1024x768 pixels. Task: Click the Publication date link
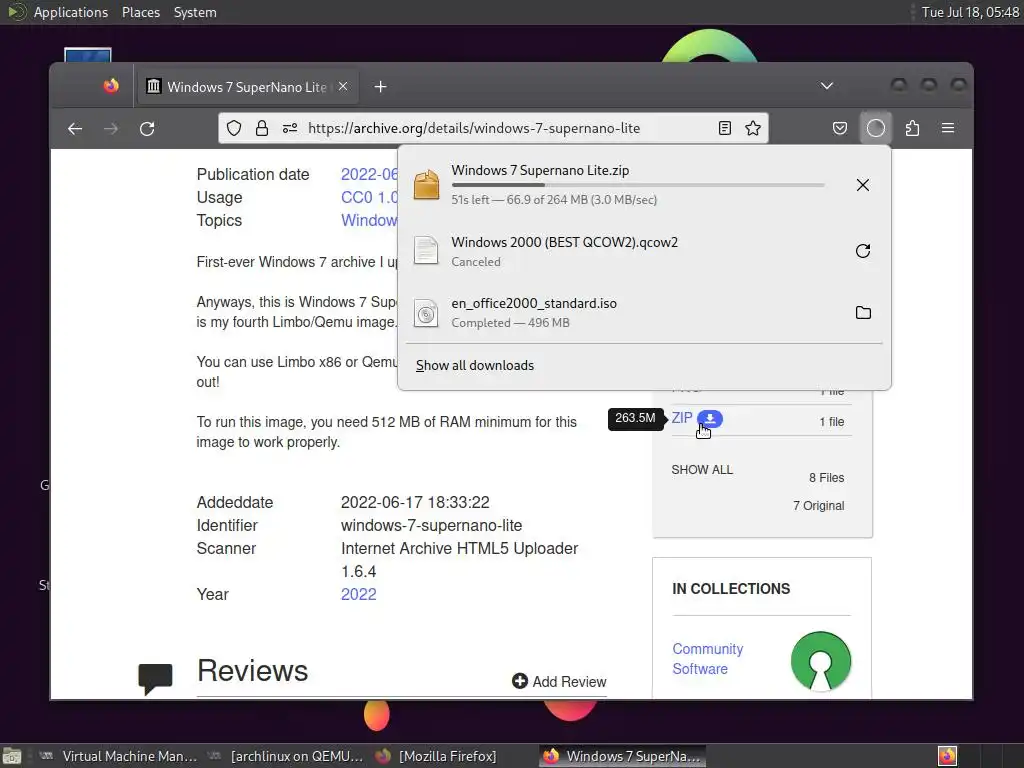tap(369, 174)
